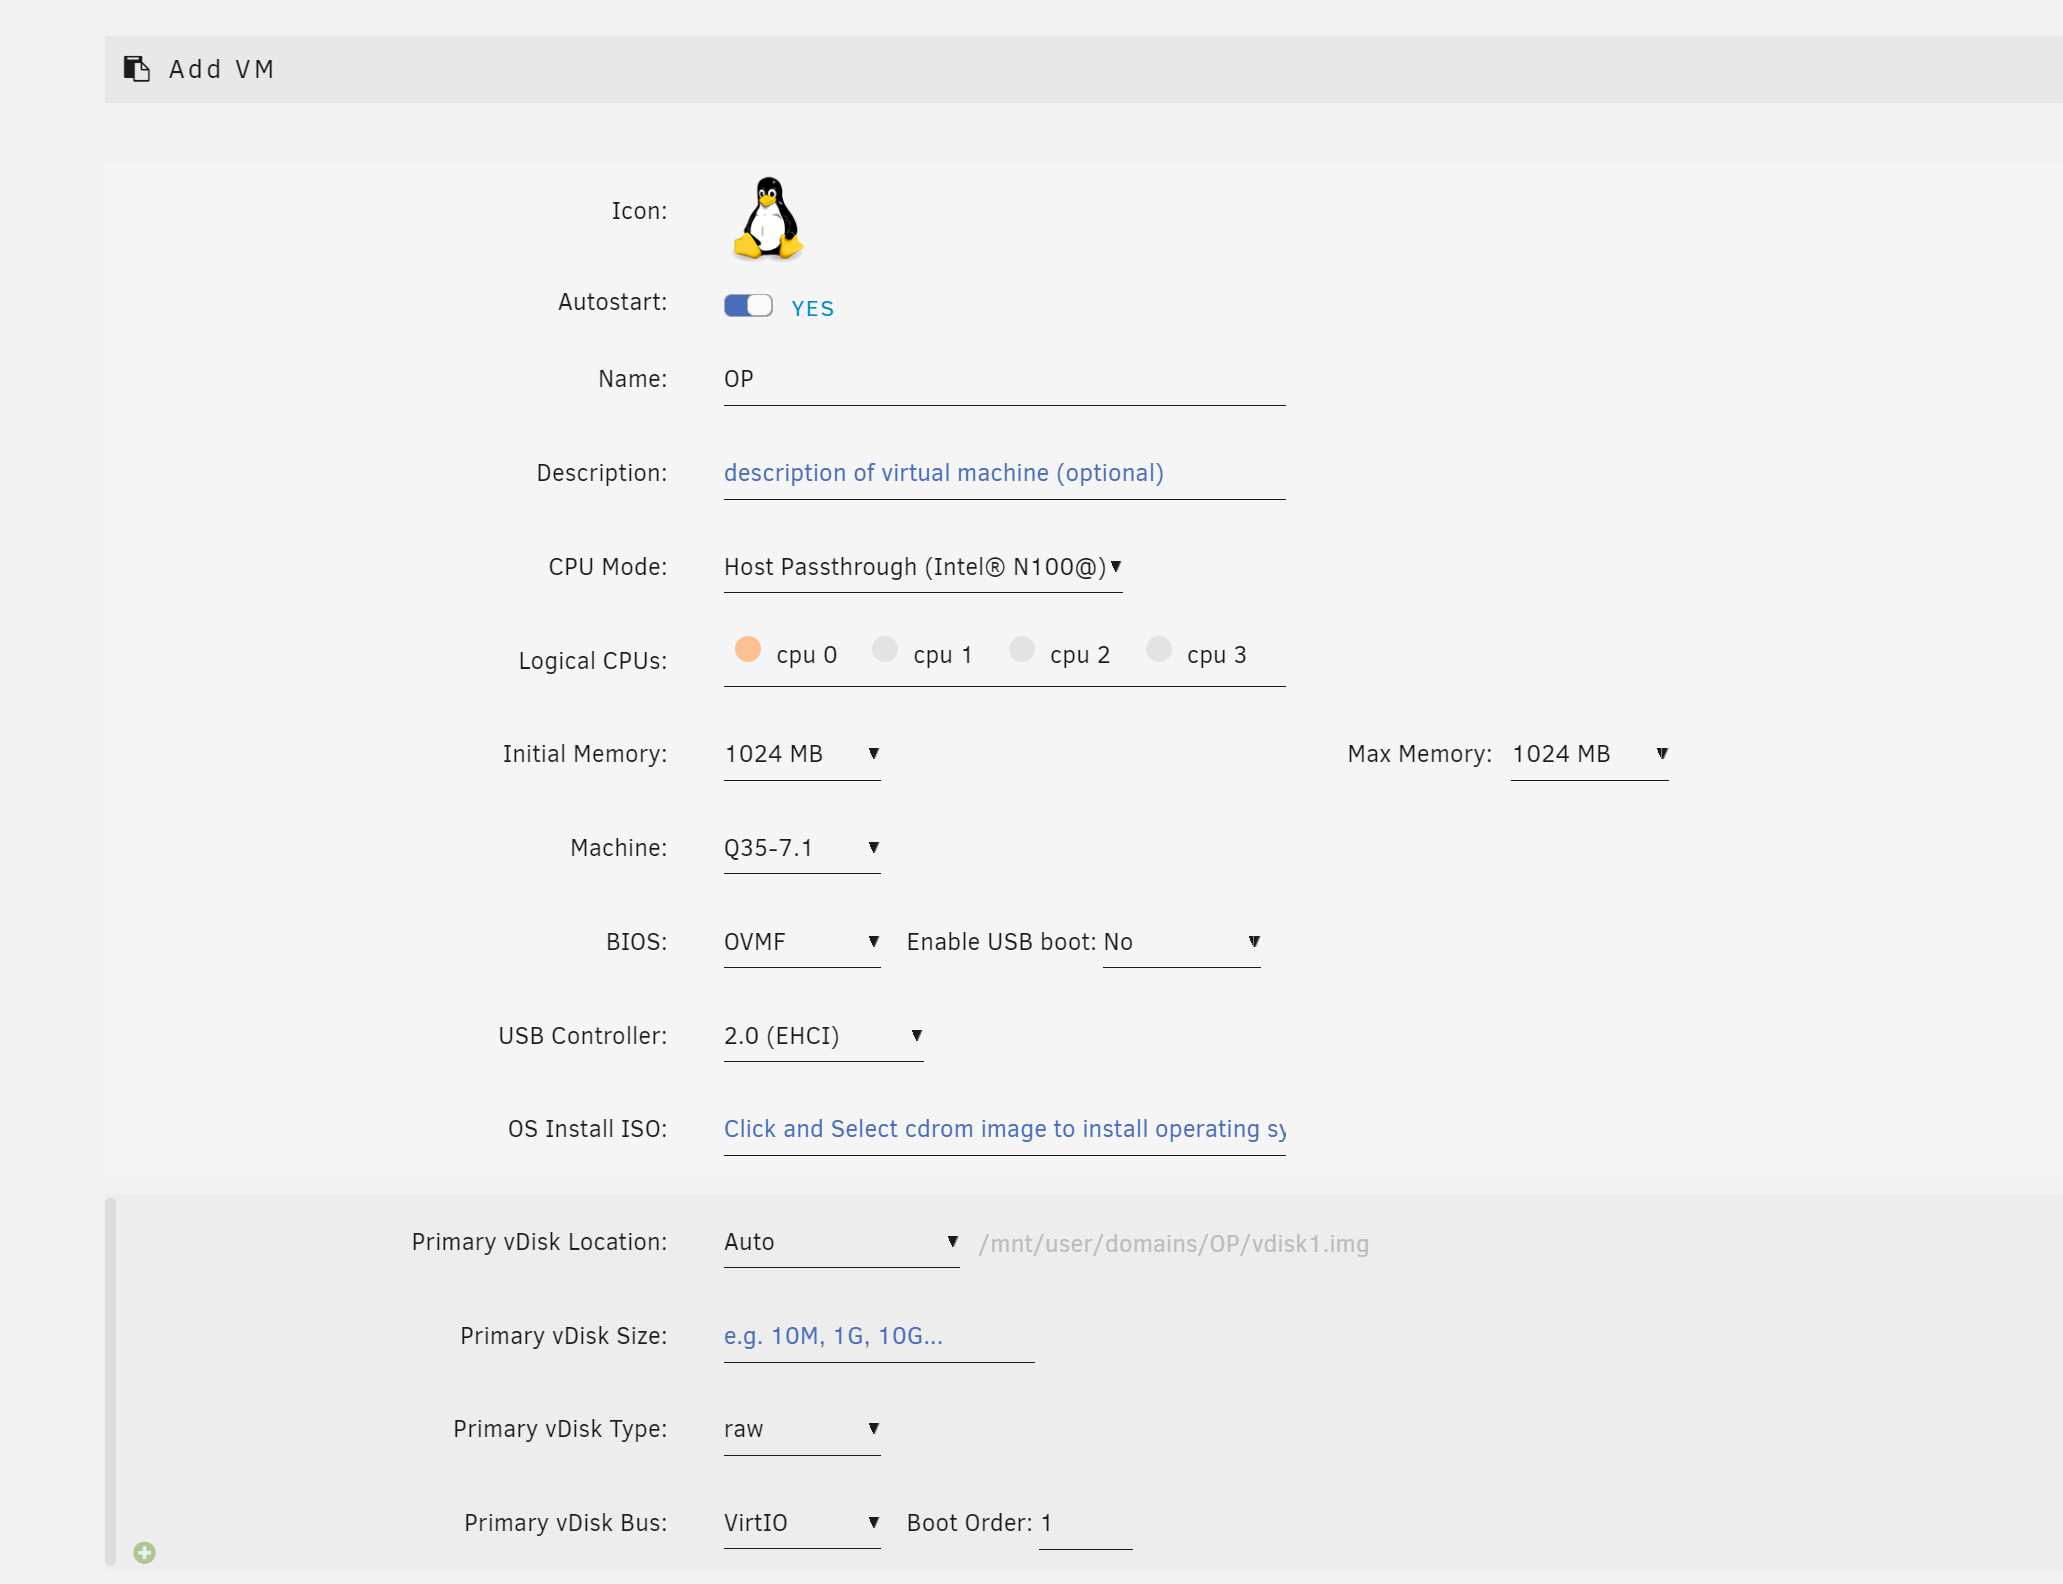Open Primary vDisk Bus dropdown

(x=801, y=1523)
